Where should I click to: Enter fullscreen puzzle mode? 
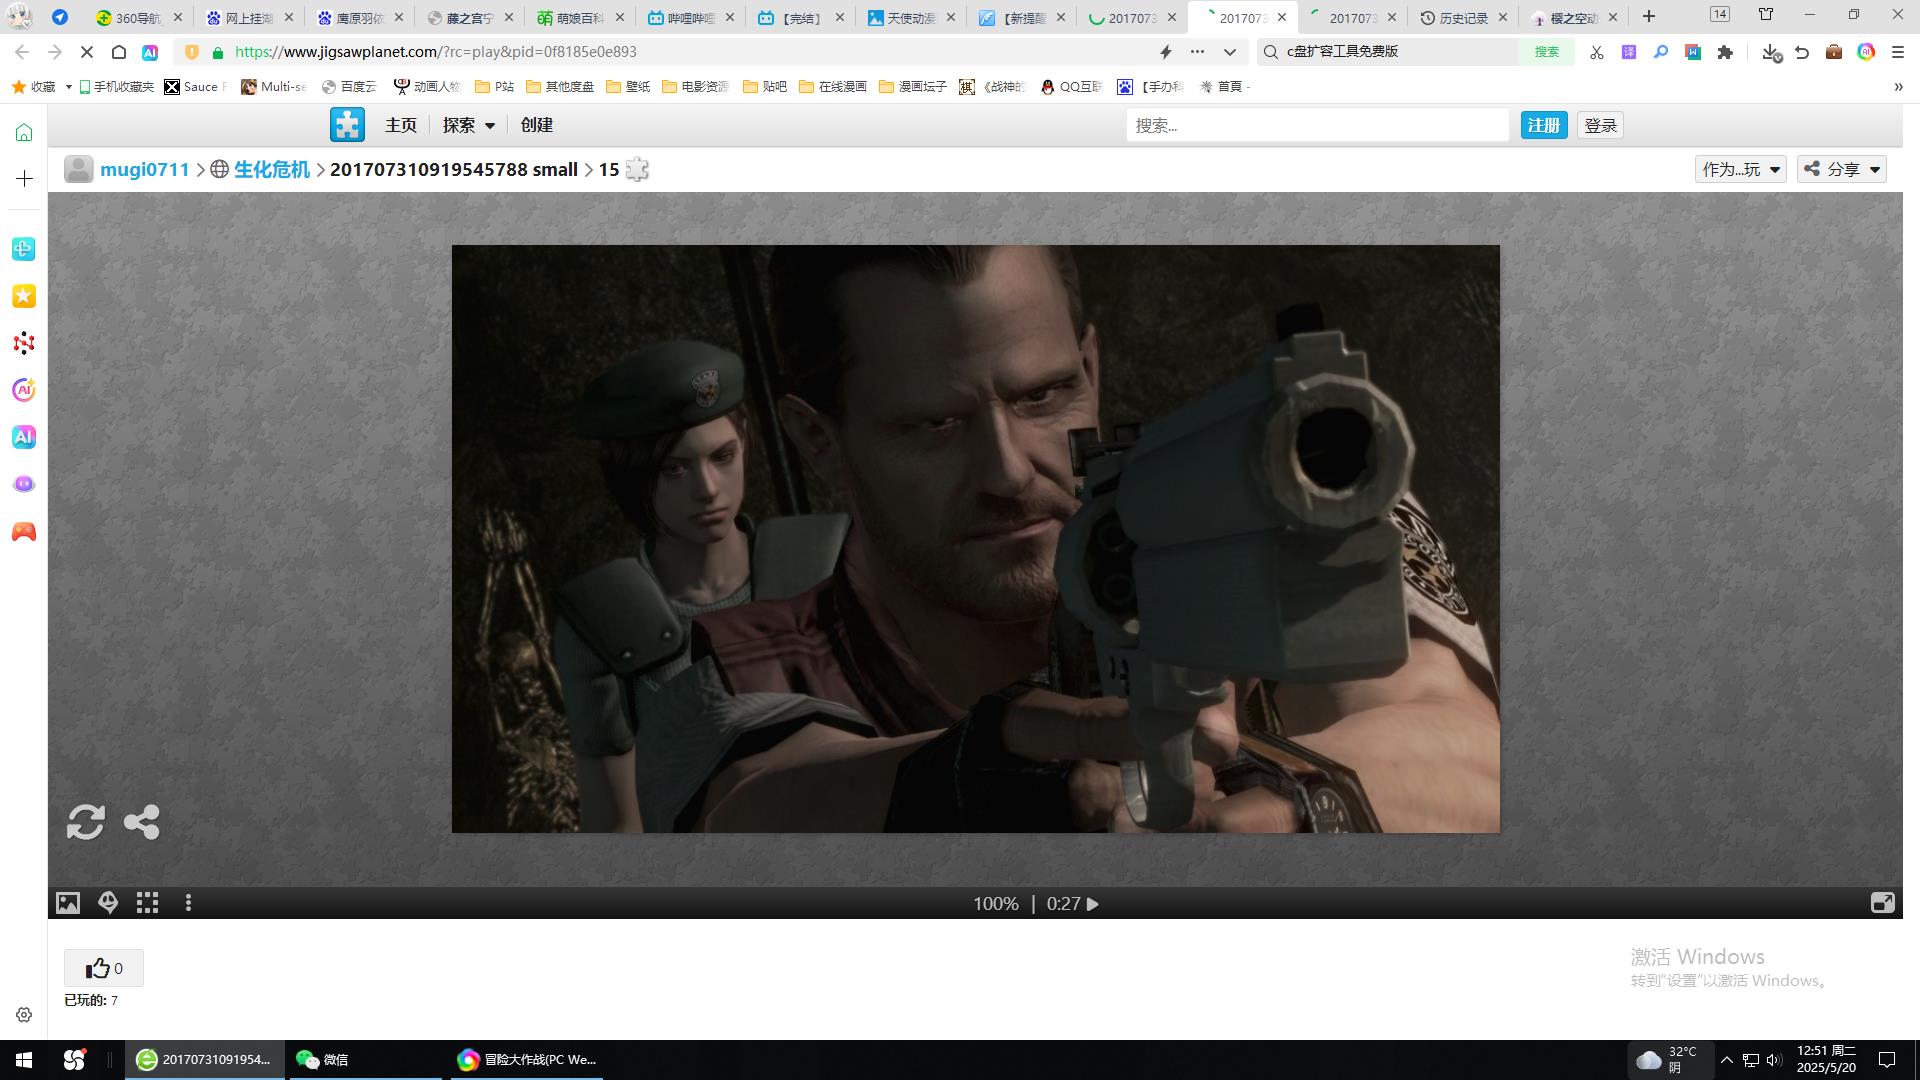pyautogui.click(x=1882, y=903)
